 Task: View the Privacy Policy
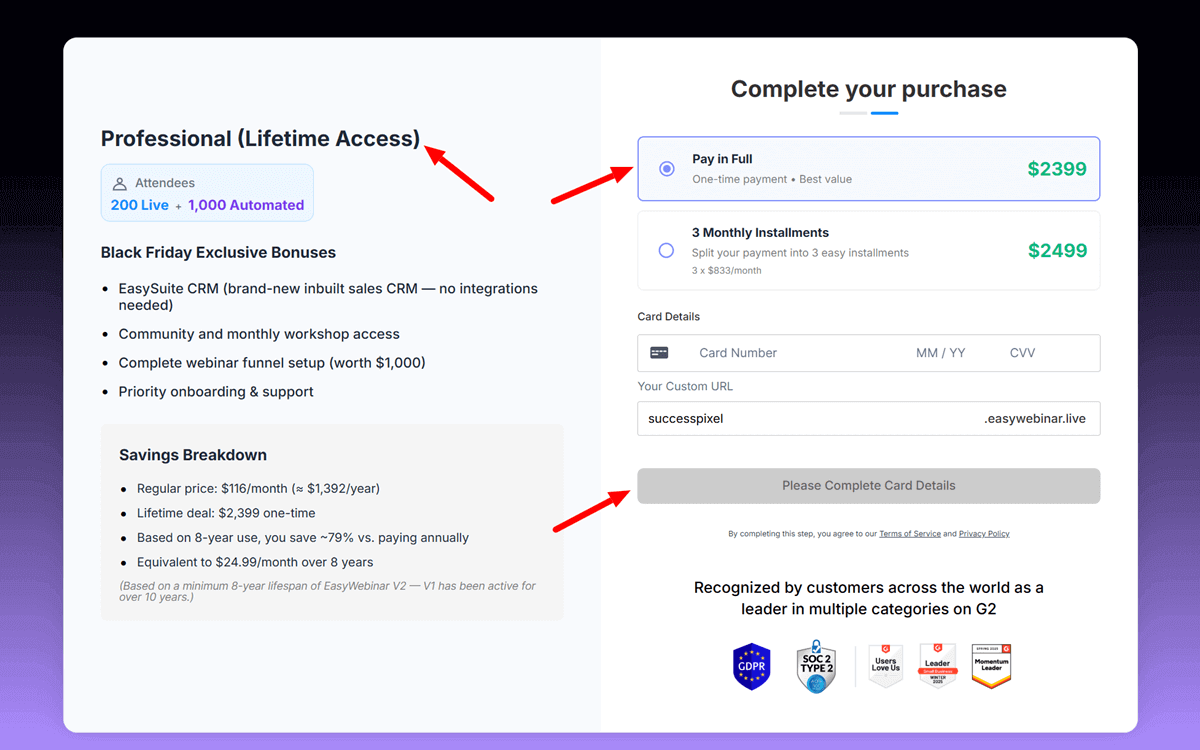(984, 533)
